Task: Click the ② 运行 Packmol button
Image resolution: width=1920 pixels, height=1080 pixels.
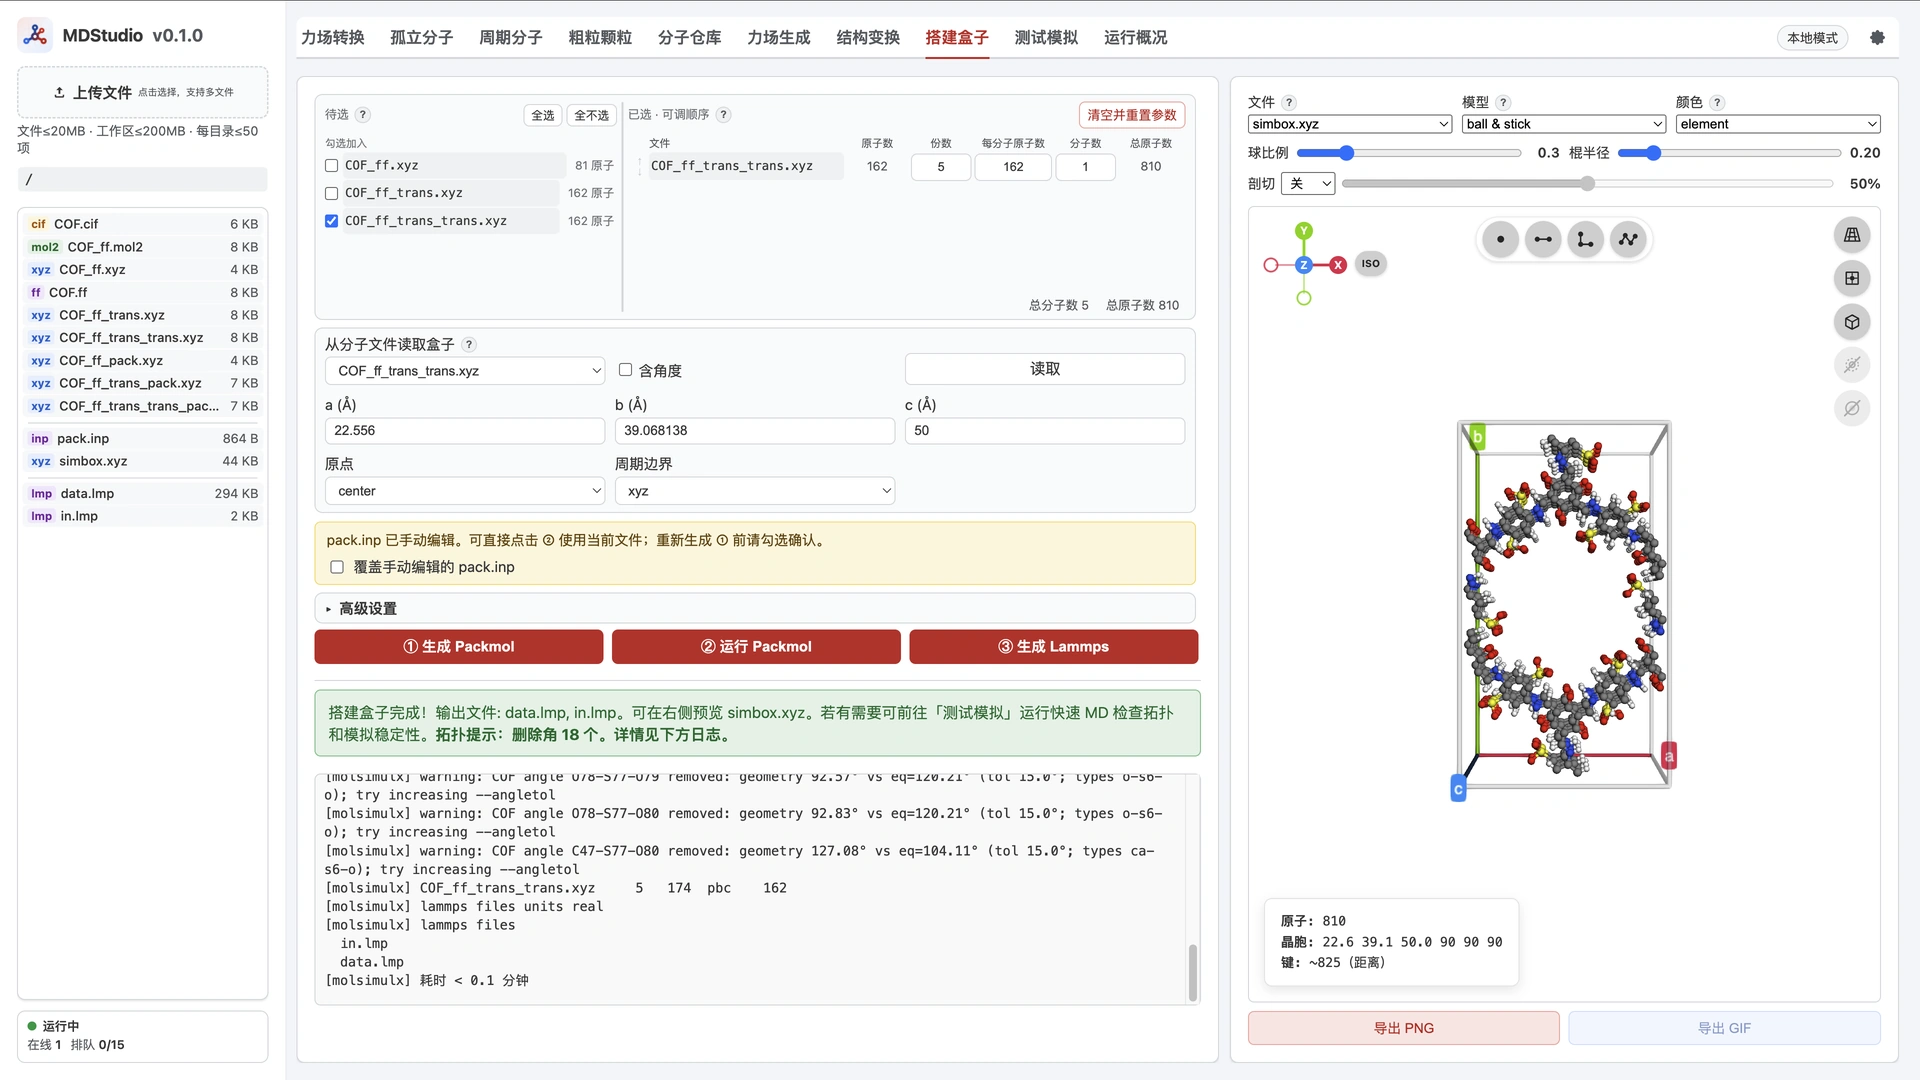Action: pyautogui.click(x=756, y=647)
